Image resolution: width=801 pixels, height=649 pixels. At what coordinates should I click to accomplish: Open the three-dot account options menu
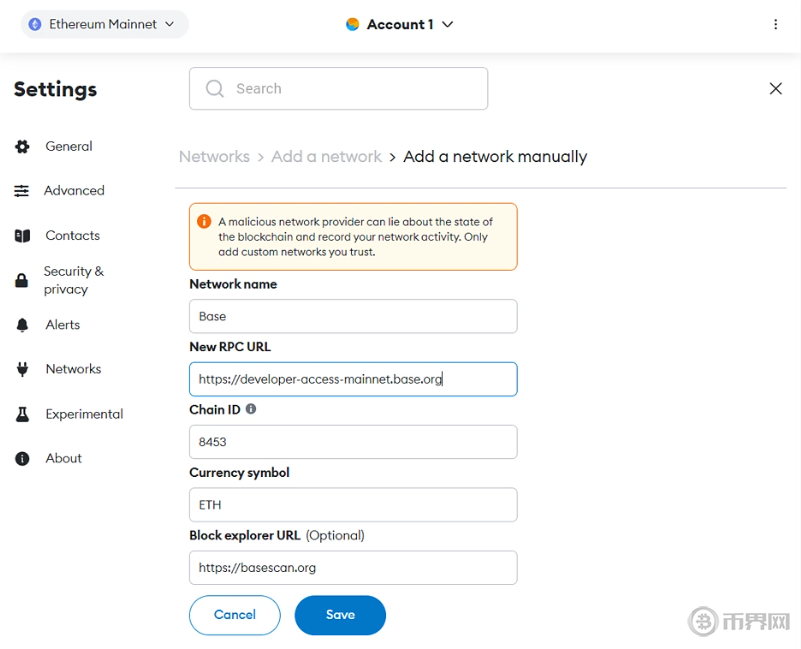coord(775,24)
